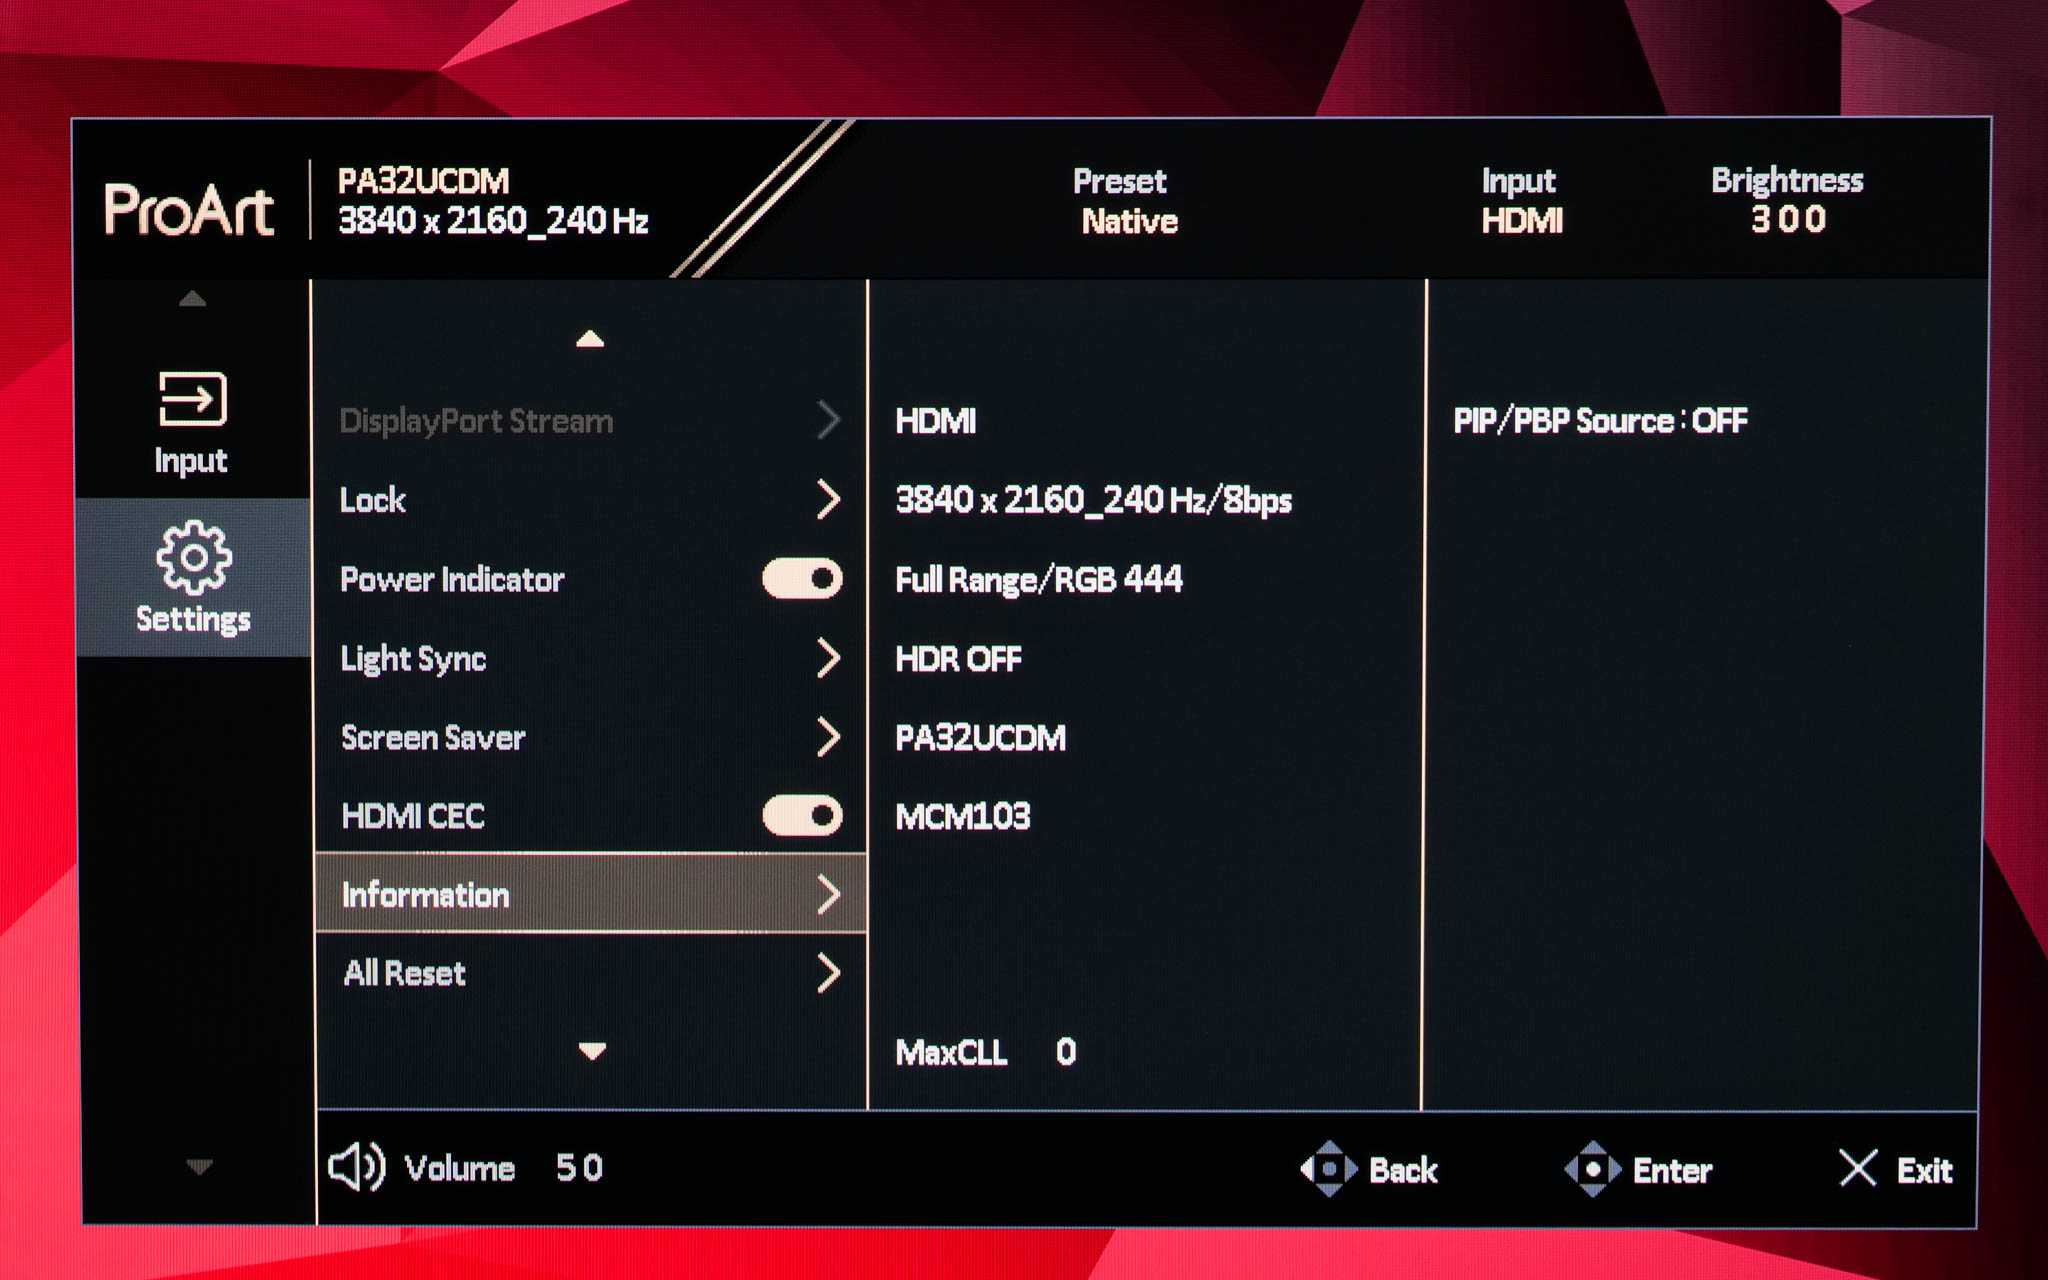Open the All Reset chevron
The width and height of the screenshot is (2048, 1280).
click(827, 973)
